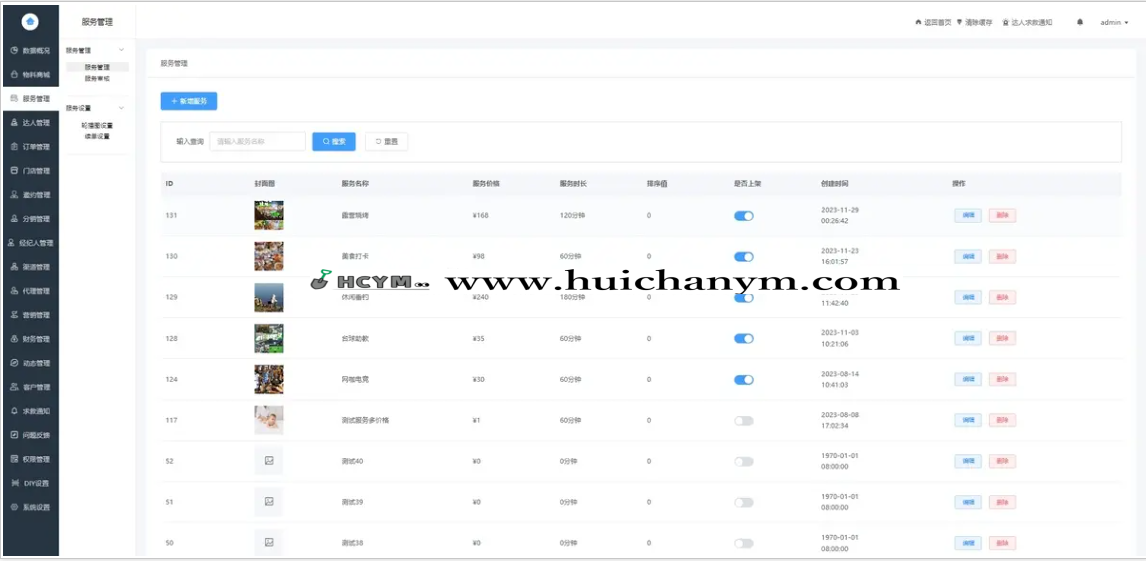Toggle 是否上架 switch for ID 124
Viewport: 1146px width, 561px height.
743,380
